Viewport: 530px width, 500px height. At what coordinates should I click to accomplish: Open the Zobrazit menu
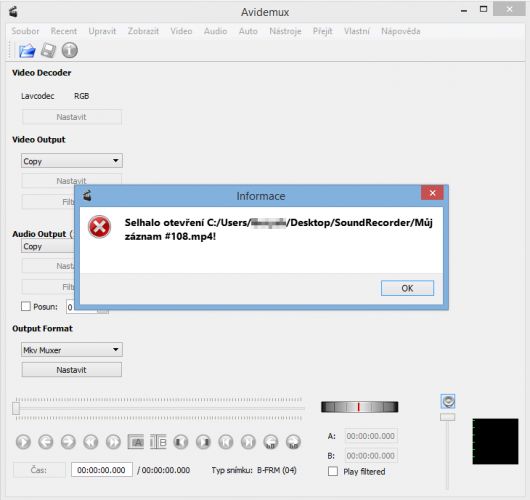point(143,31)
